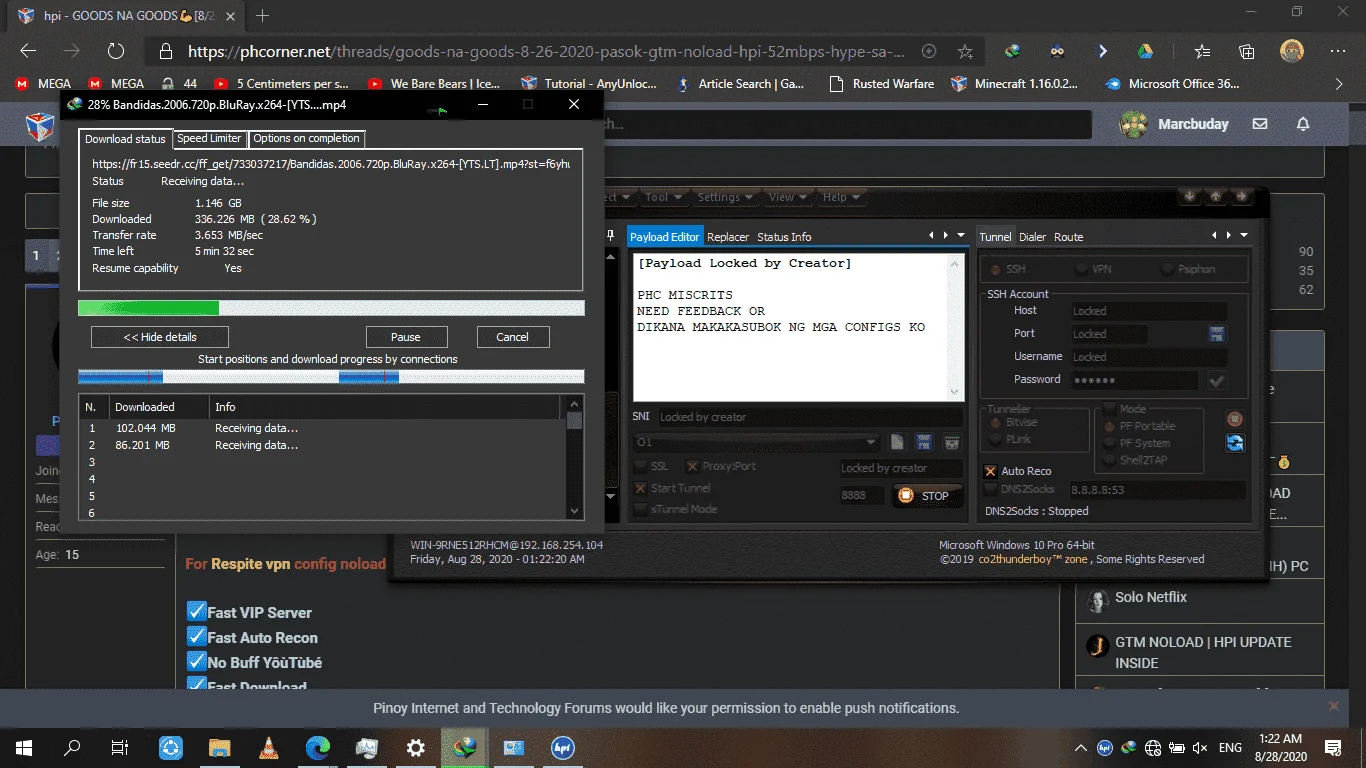Click the paste payload page icon
Image resolution: width=1366 pixels, height=768 pixels.
[x=898, y=442]
